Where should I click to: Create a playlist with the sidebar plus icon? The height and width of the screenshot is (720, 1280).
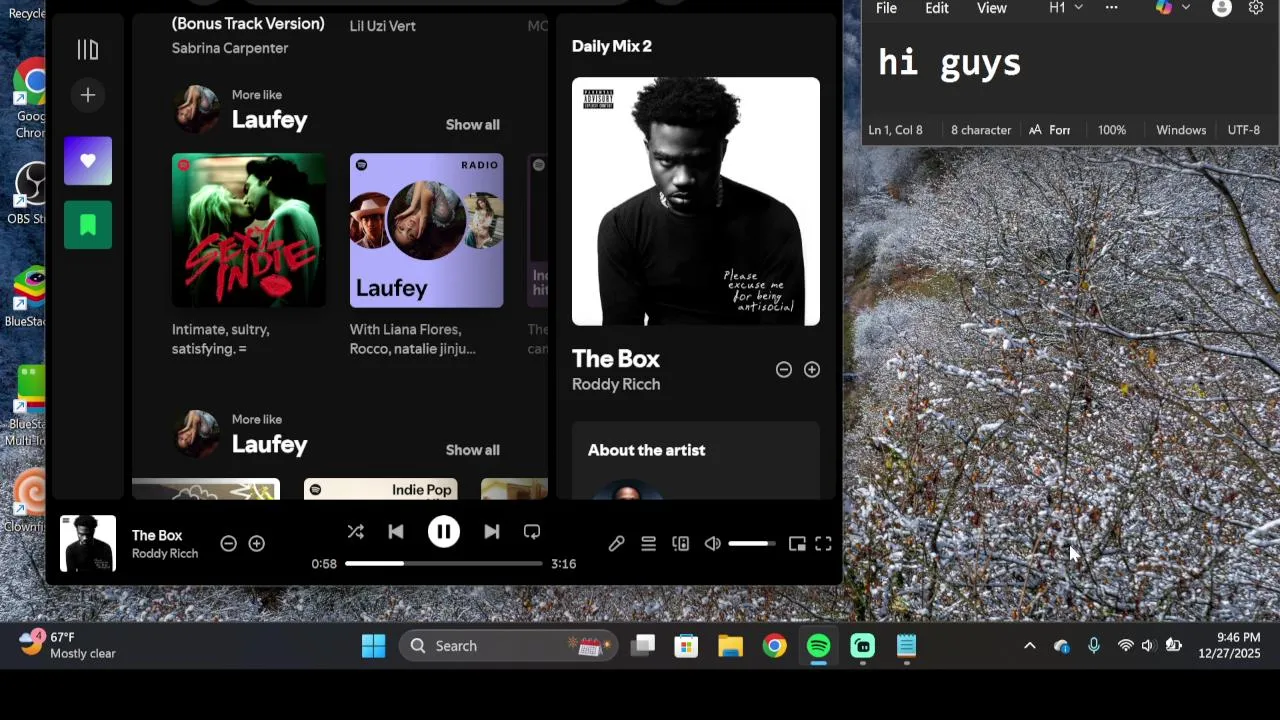pyautogui.click(x=88, y=95)
